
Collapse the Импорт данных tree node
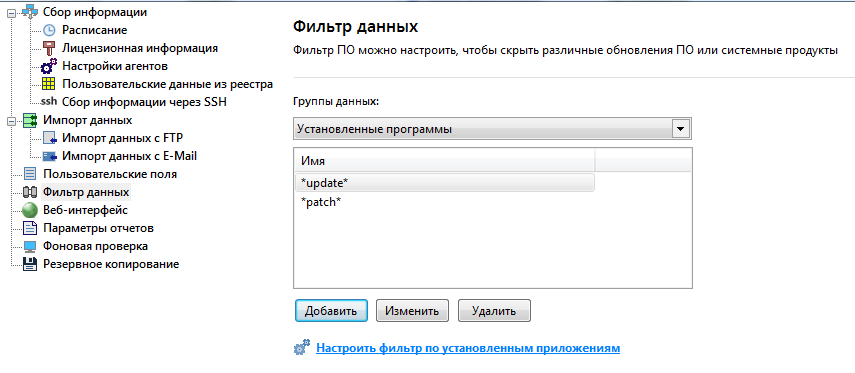pos(11,121)
